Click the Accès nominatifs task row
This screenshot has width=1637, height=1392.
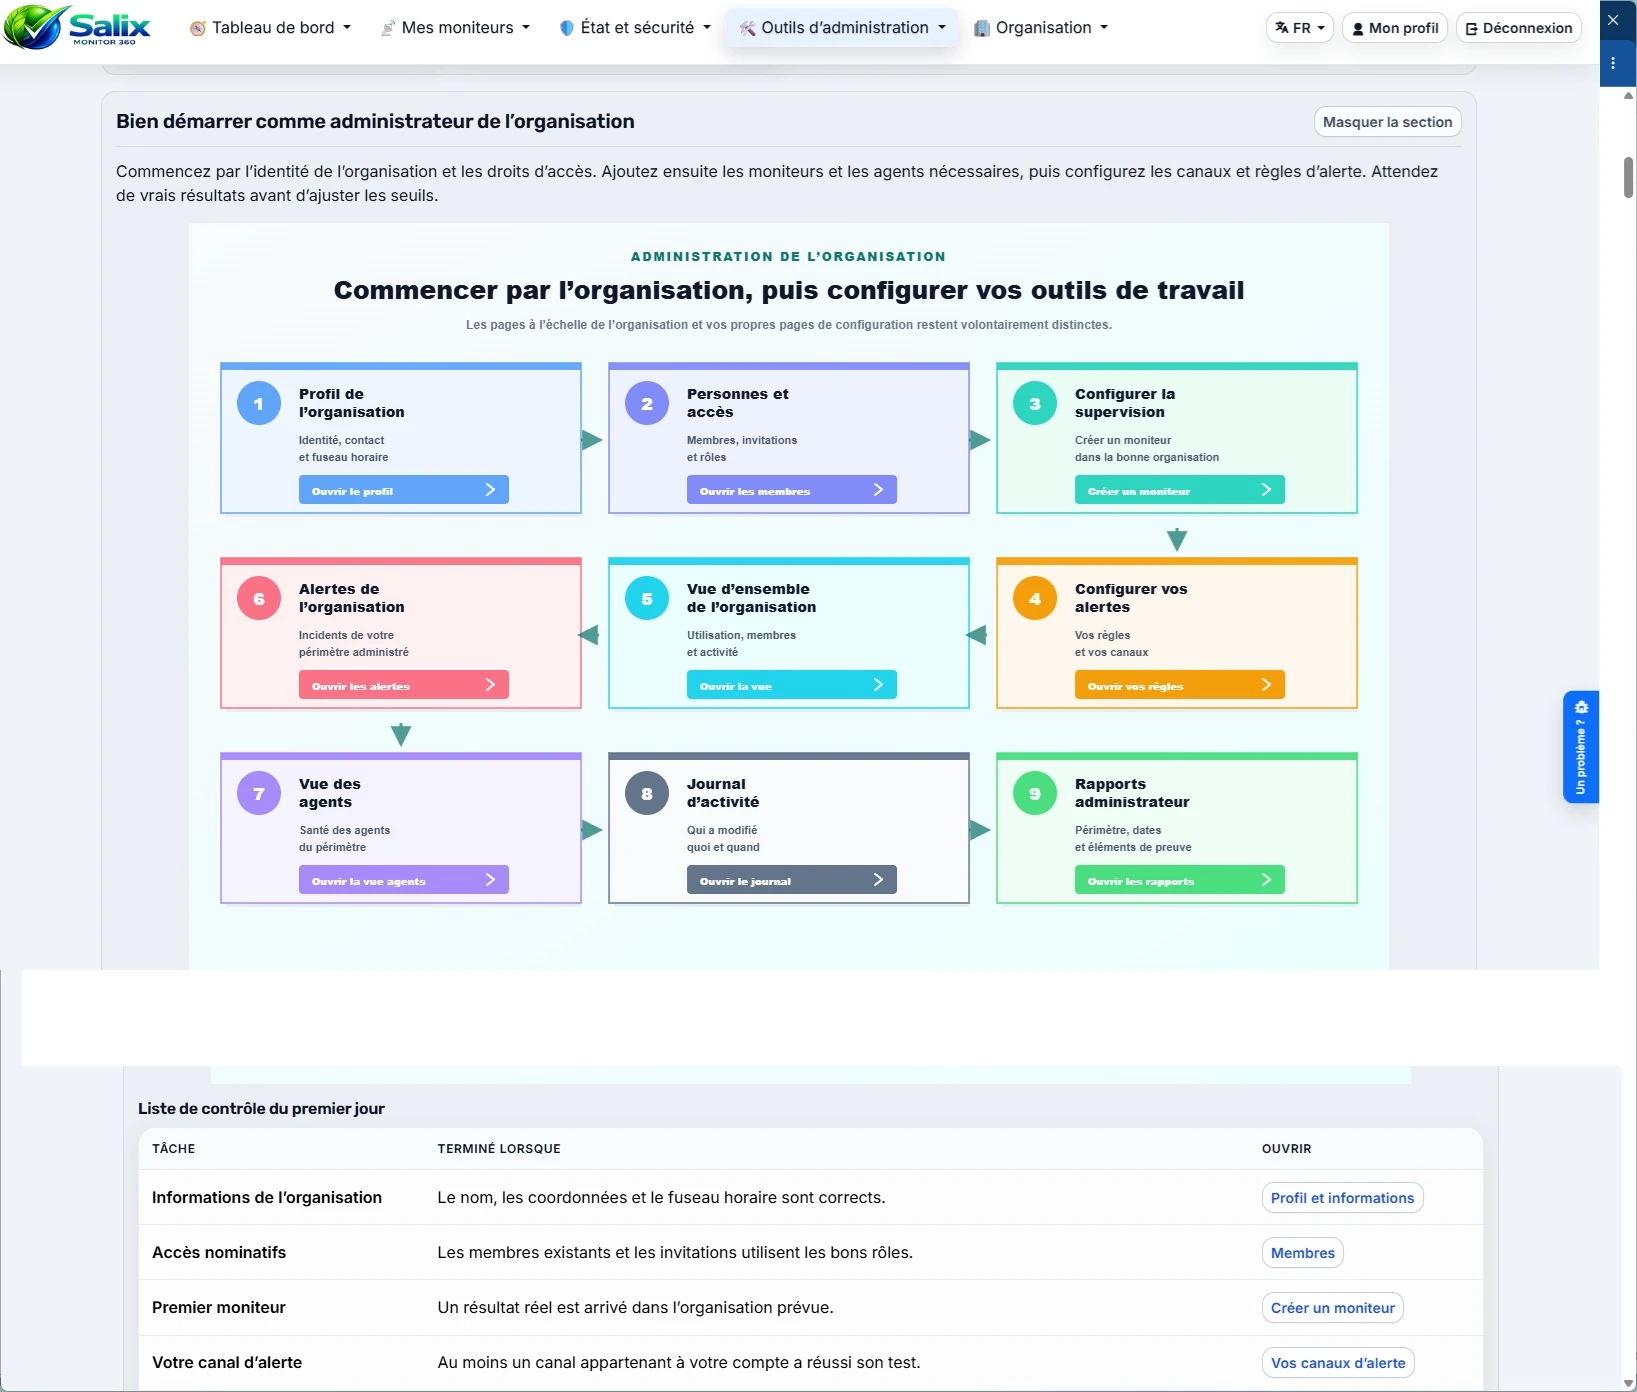point(810,1253)
